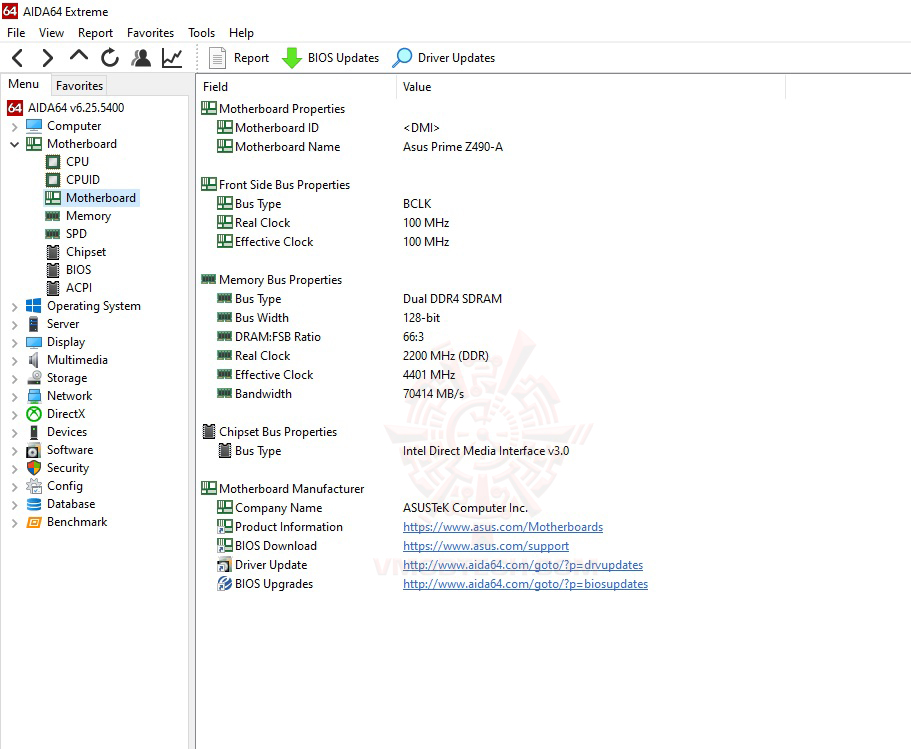Expand the Storage tree node
The width and height of the screenshot is (911, 749).
click(15, 378)
